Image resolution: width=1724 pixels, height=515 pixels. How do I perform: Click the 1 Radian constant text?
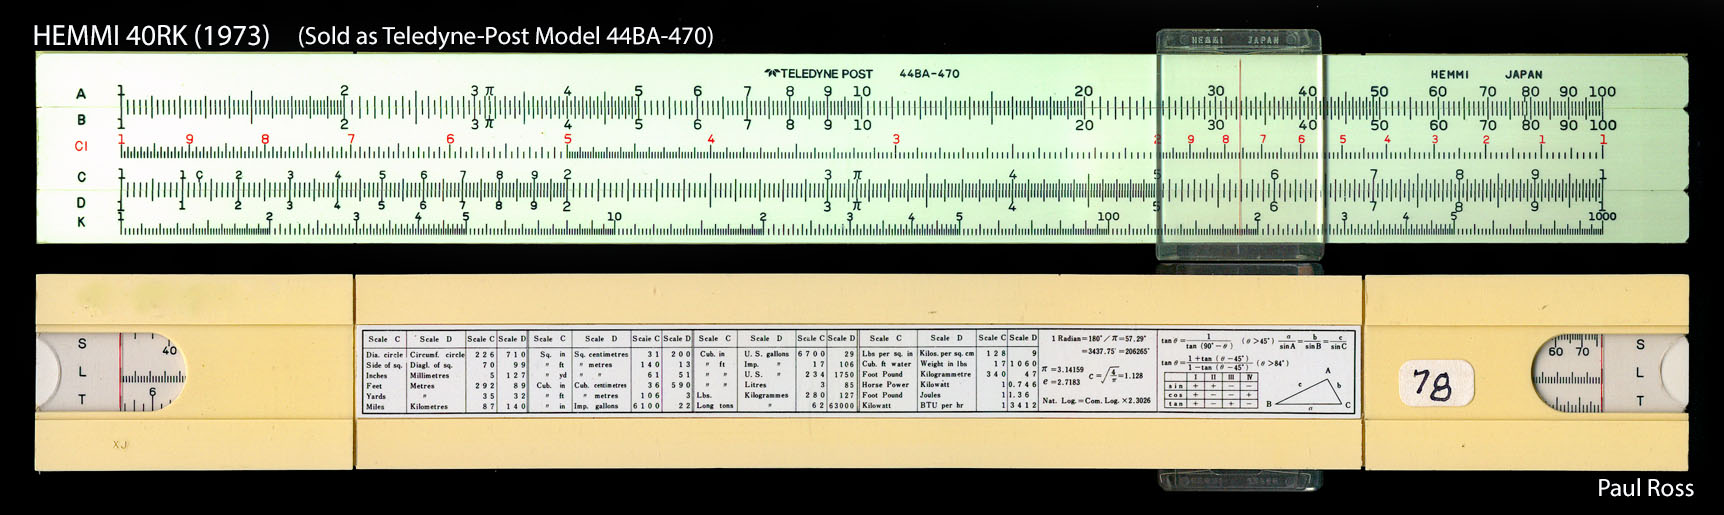click(x=1098, y=339)
